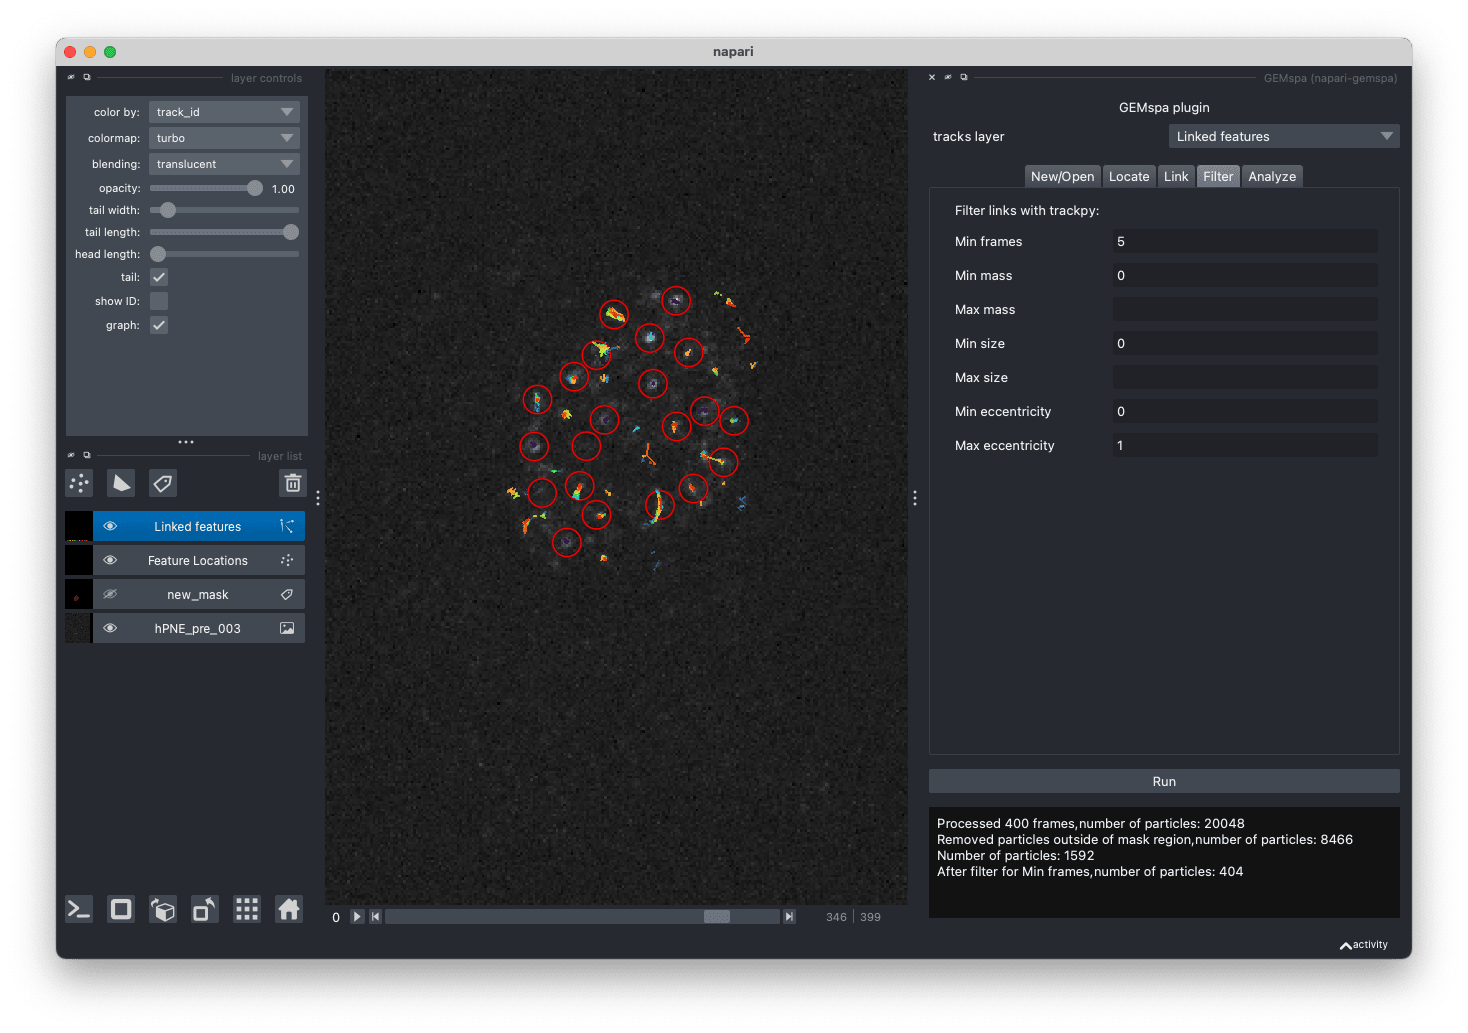The width and height of the screenshot is (1468, 1033).
Task: Uncheck the tail checkbox
Action: click(159, 277)
